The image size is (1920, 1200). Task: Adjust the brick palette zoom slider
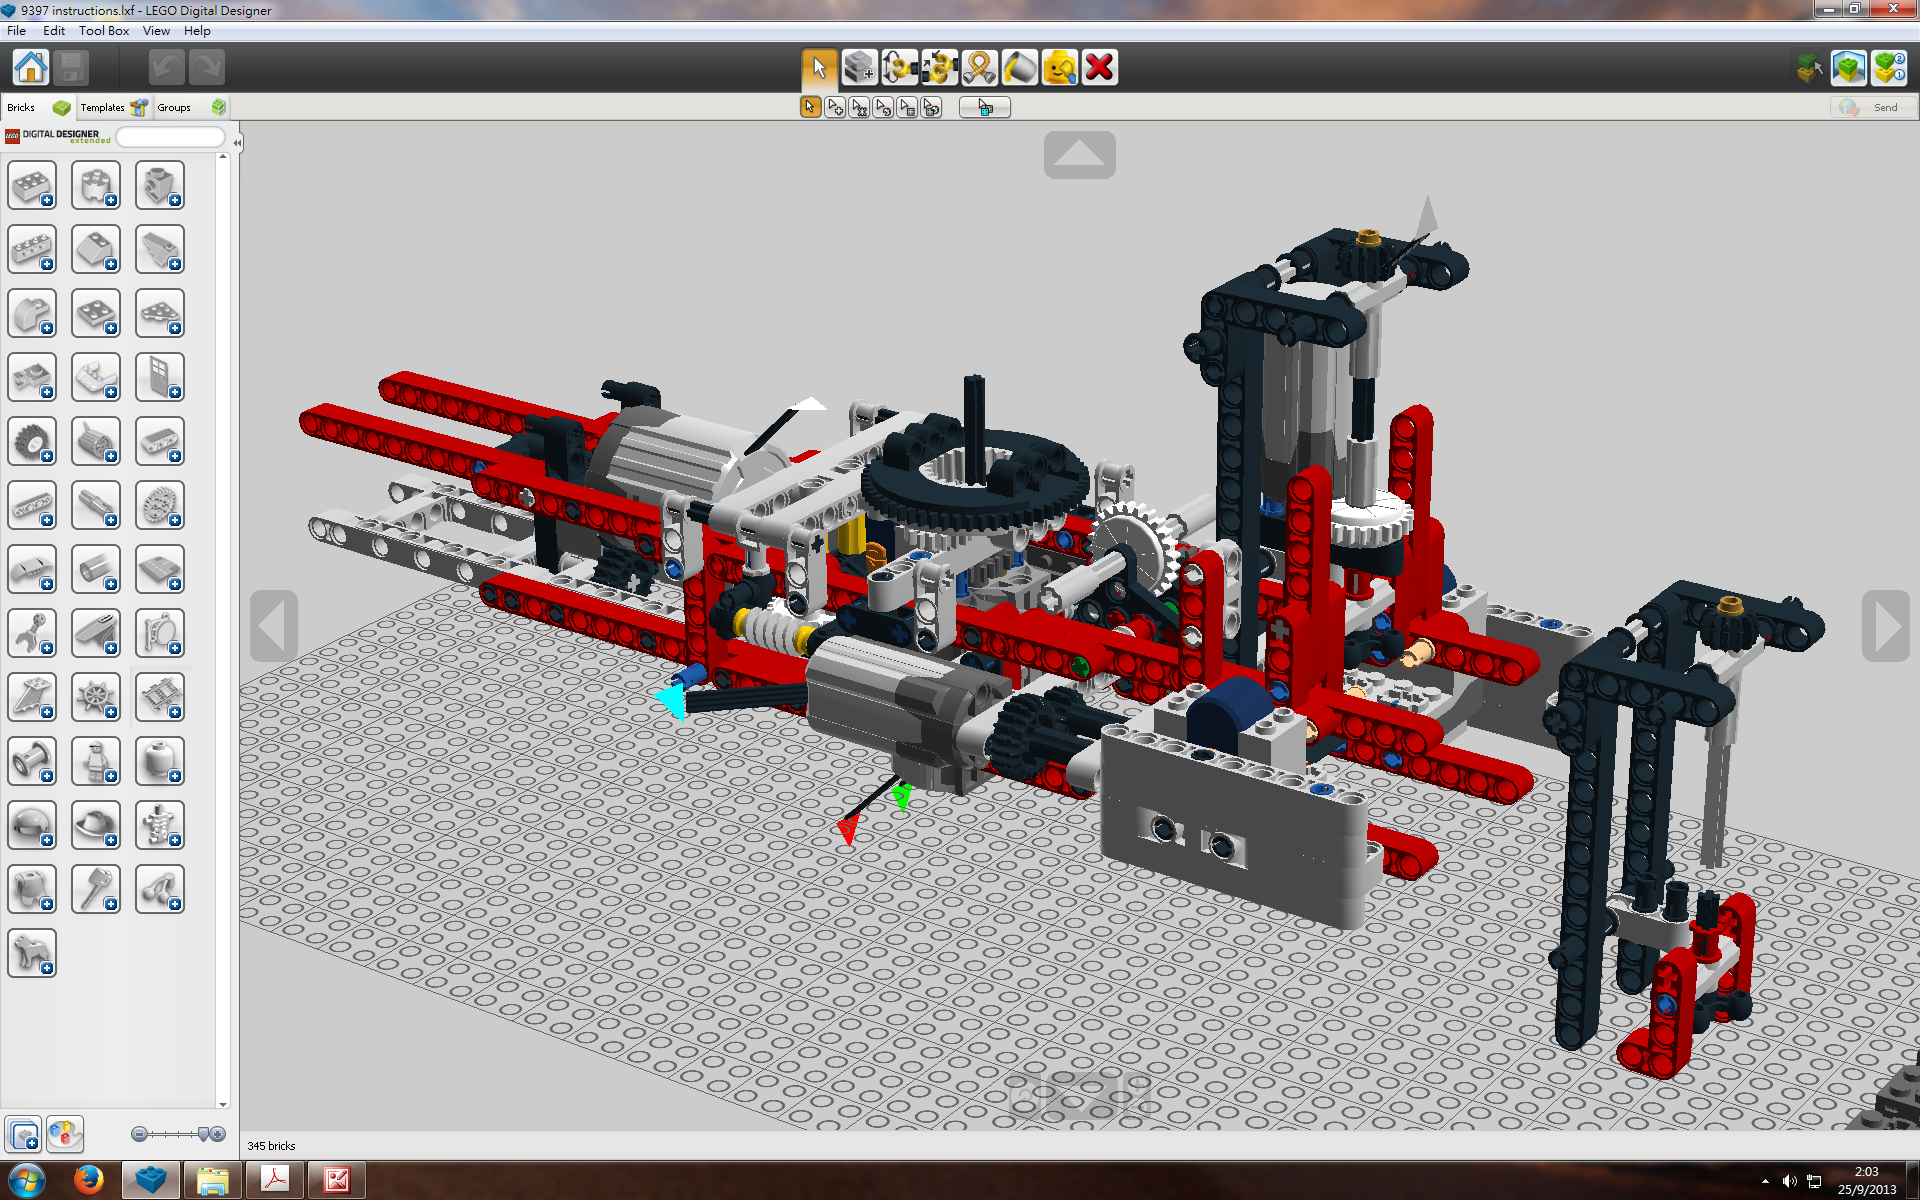(x=175, y=1134)
